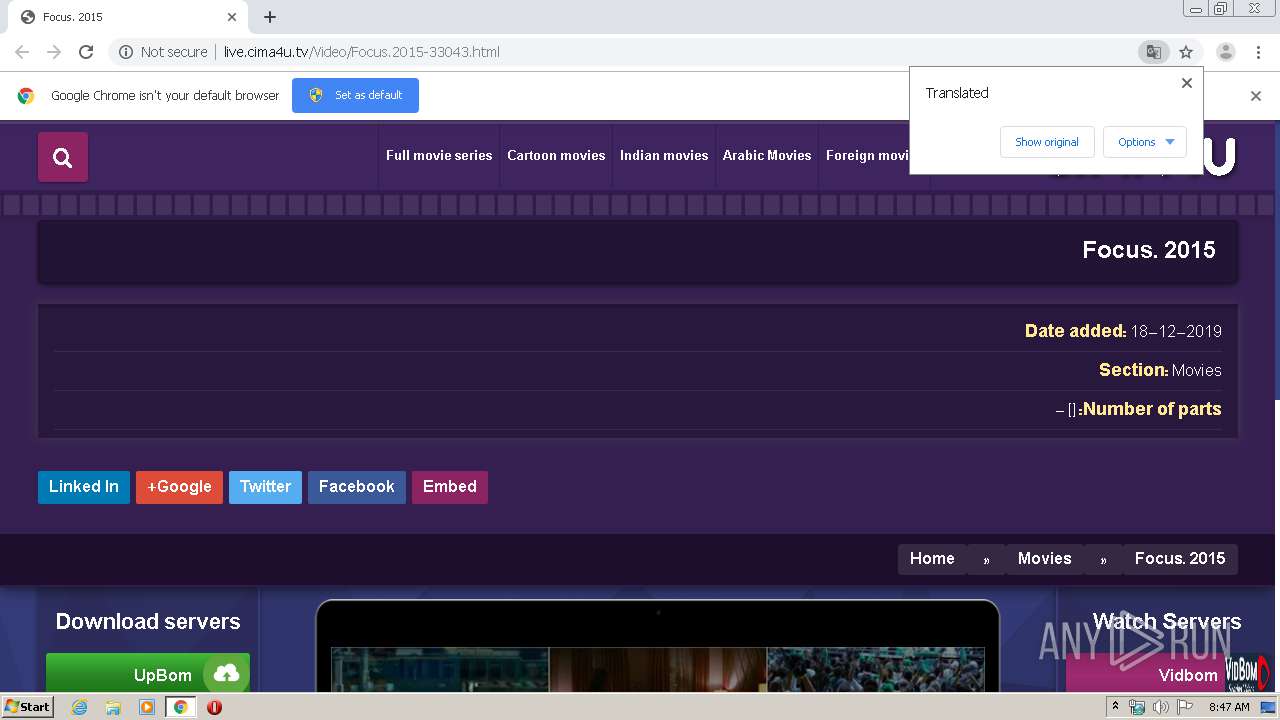This screenshot has width=1280, height=720.
Task: Open Foreign movies menu item
Action: point(867,155)
